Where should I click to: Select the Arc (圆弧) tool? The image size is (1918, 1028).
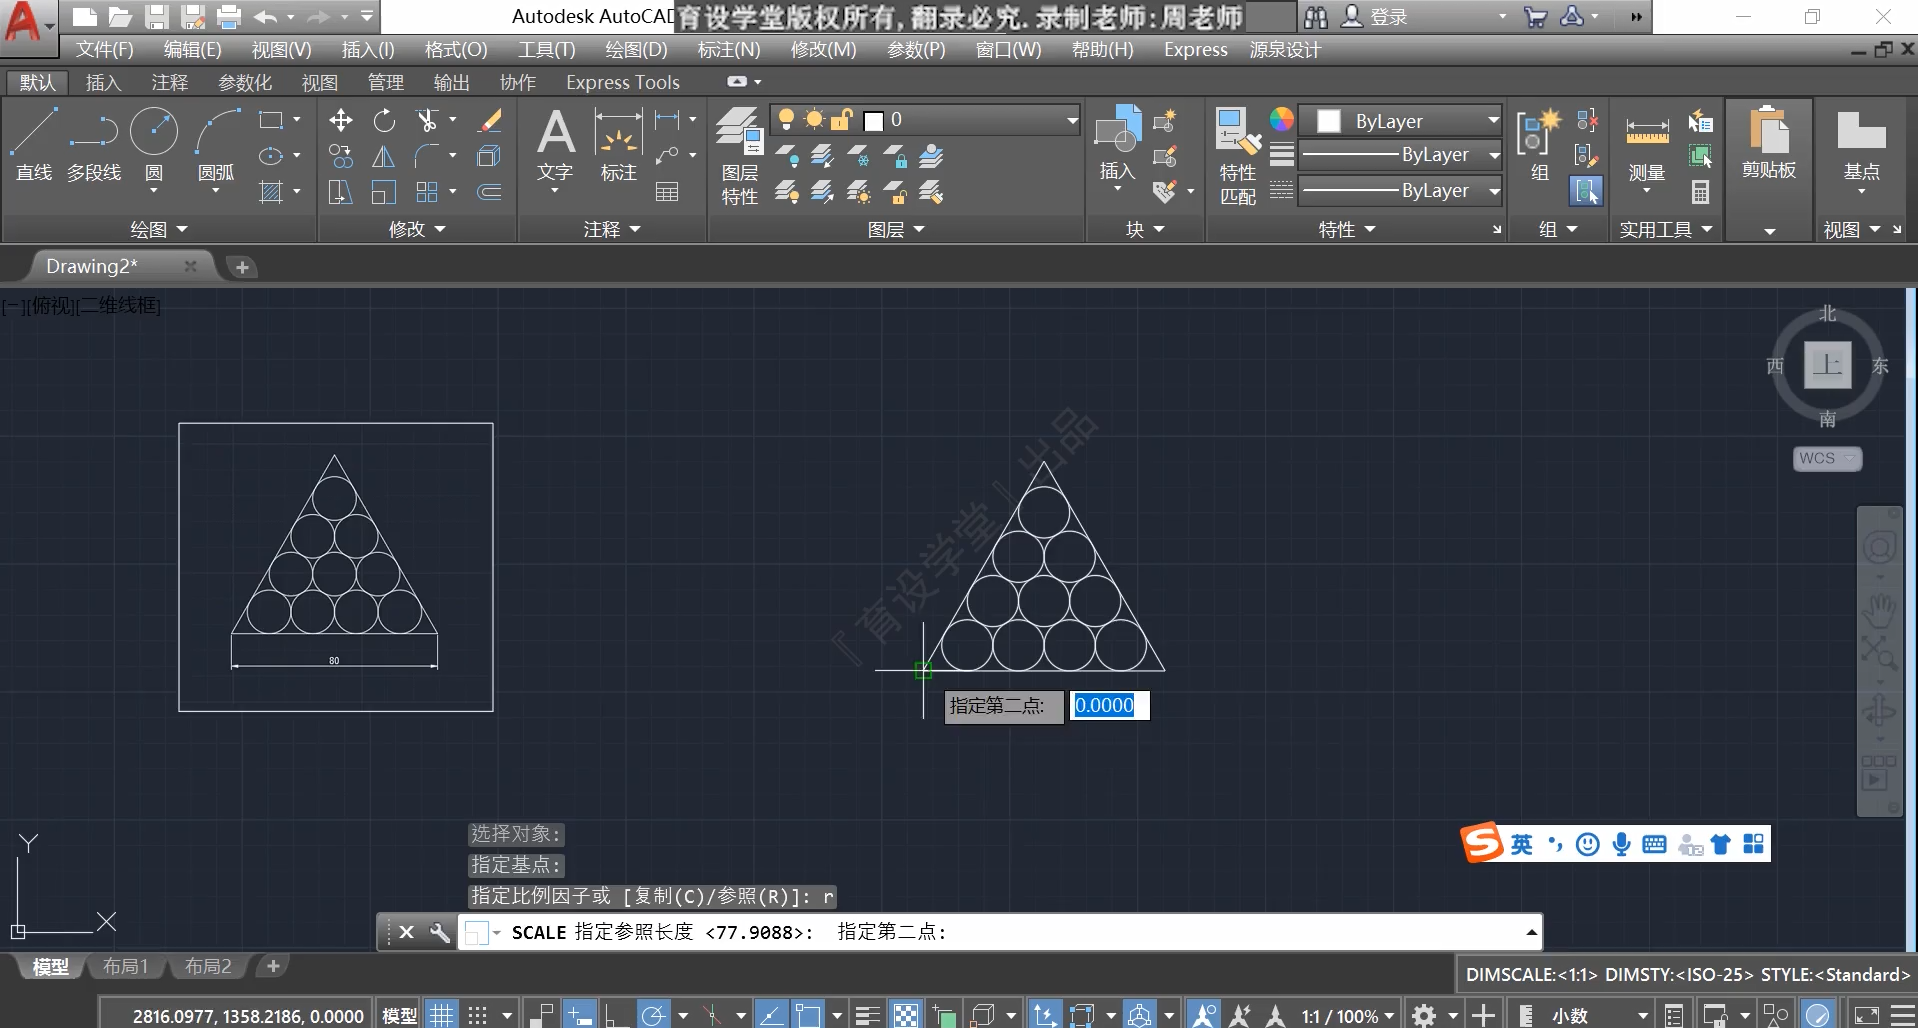click(x=216, y=145)
